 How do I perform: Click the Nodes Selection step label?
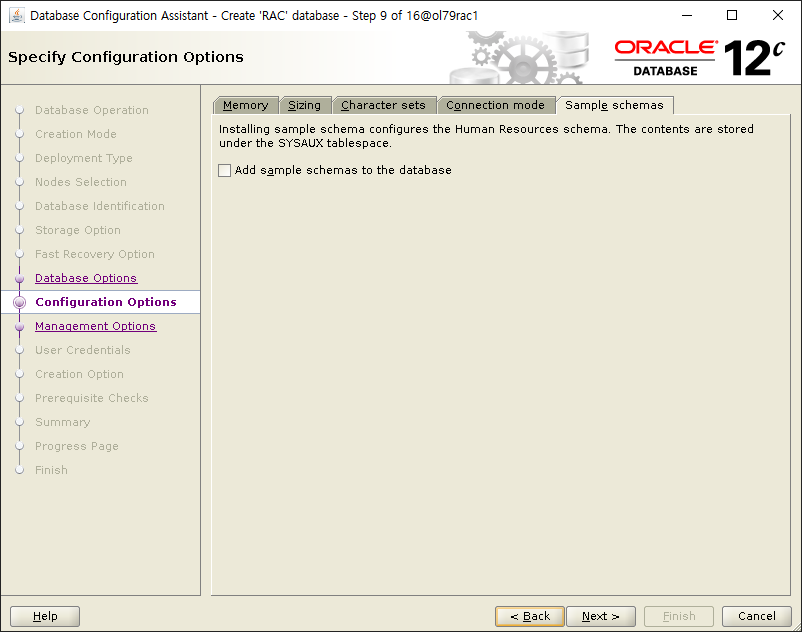click(81, 182)
